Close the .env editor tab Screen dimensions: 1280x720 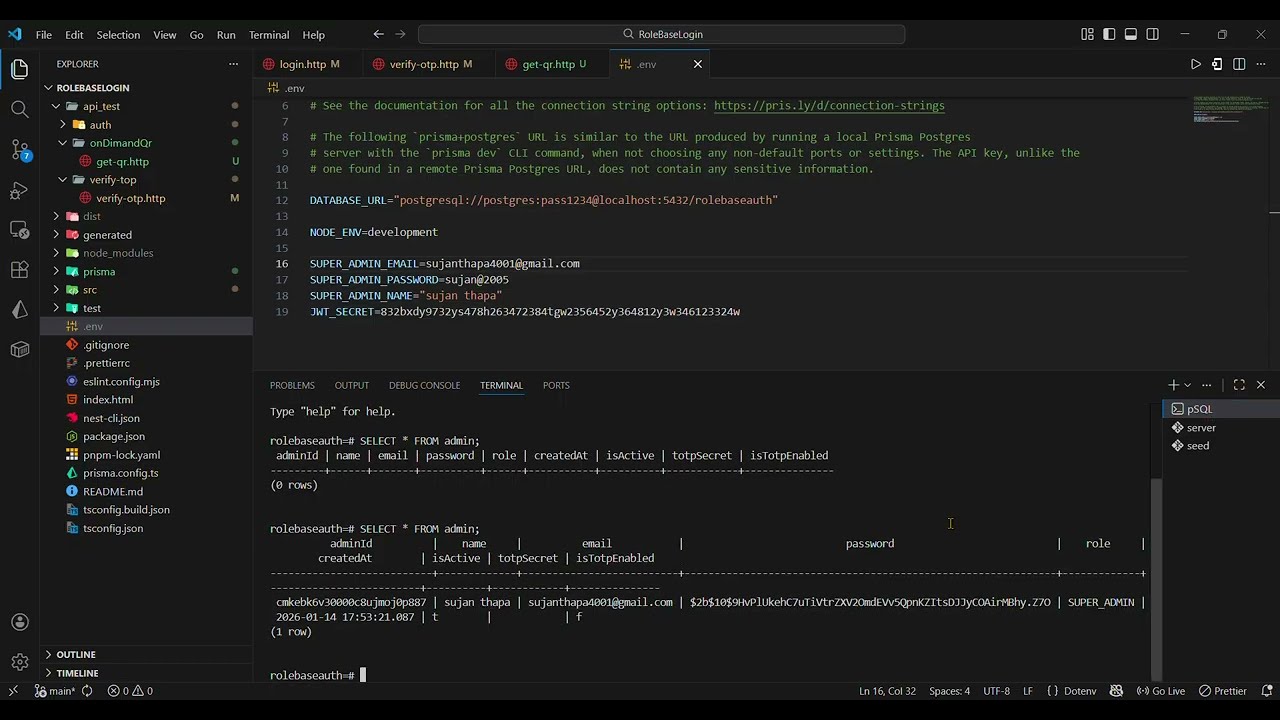[x=698, y=64]
